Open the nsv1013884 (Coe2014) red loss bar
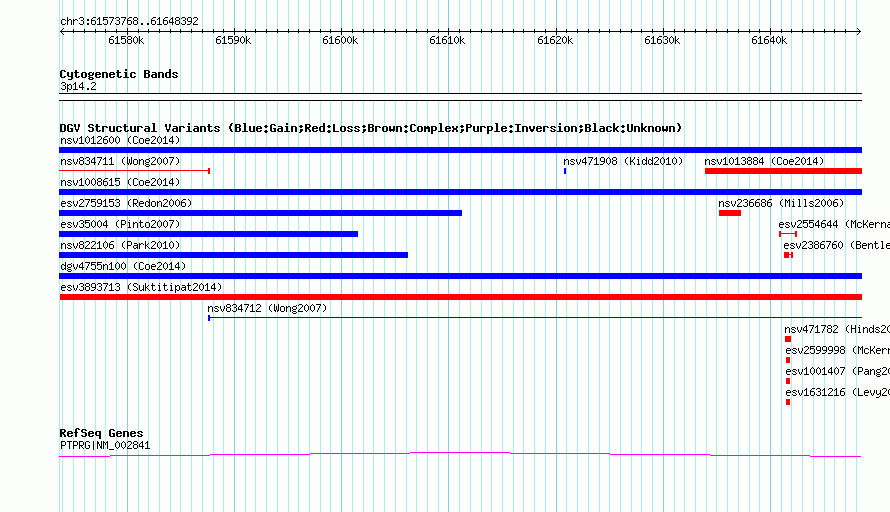This screenshot has width=890, height=512. [x=783, y=171]
